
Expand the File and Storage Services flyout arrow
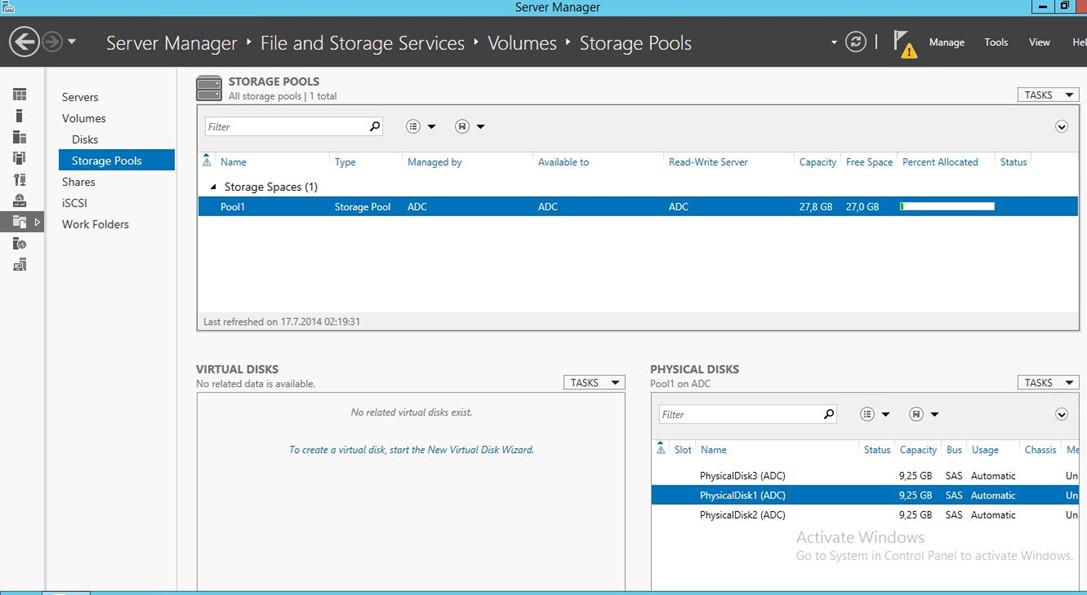point(37,222)
